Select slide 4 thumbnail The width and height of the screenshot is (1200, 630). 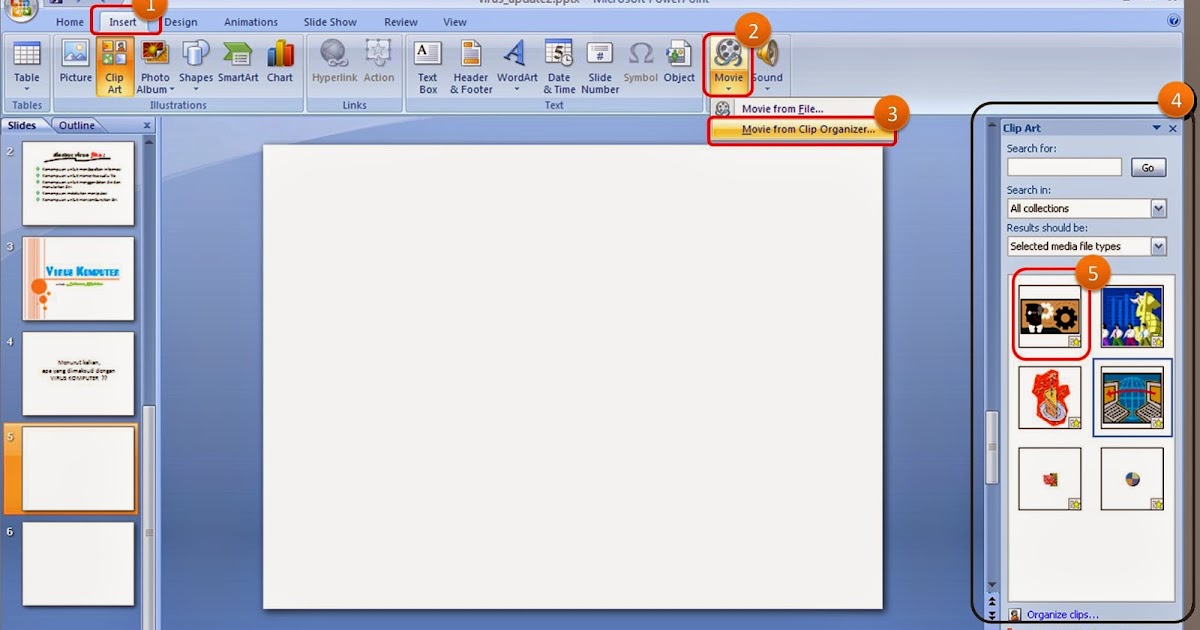coord(78,374)
